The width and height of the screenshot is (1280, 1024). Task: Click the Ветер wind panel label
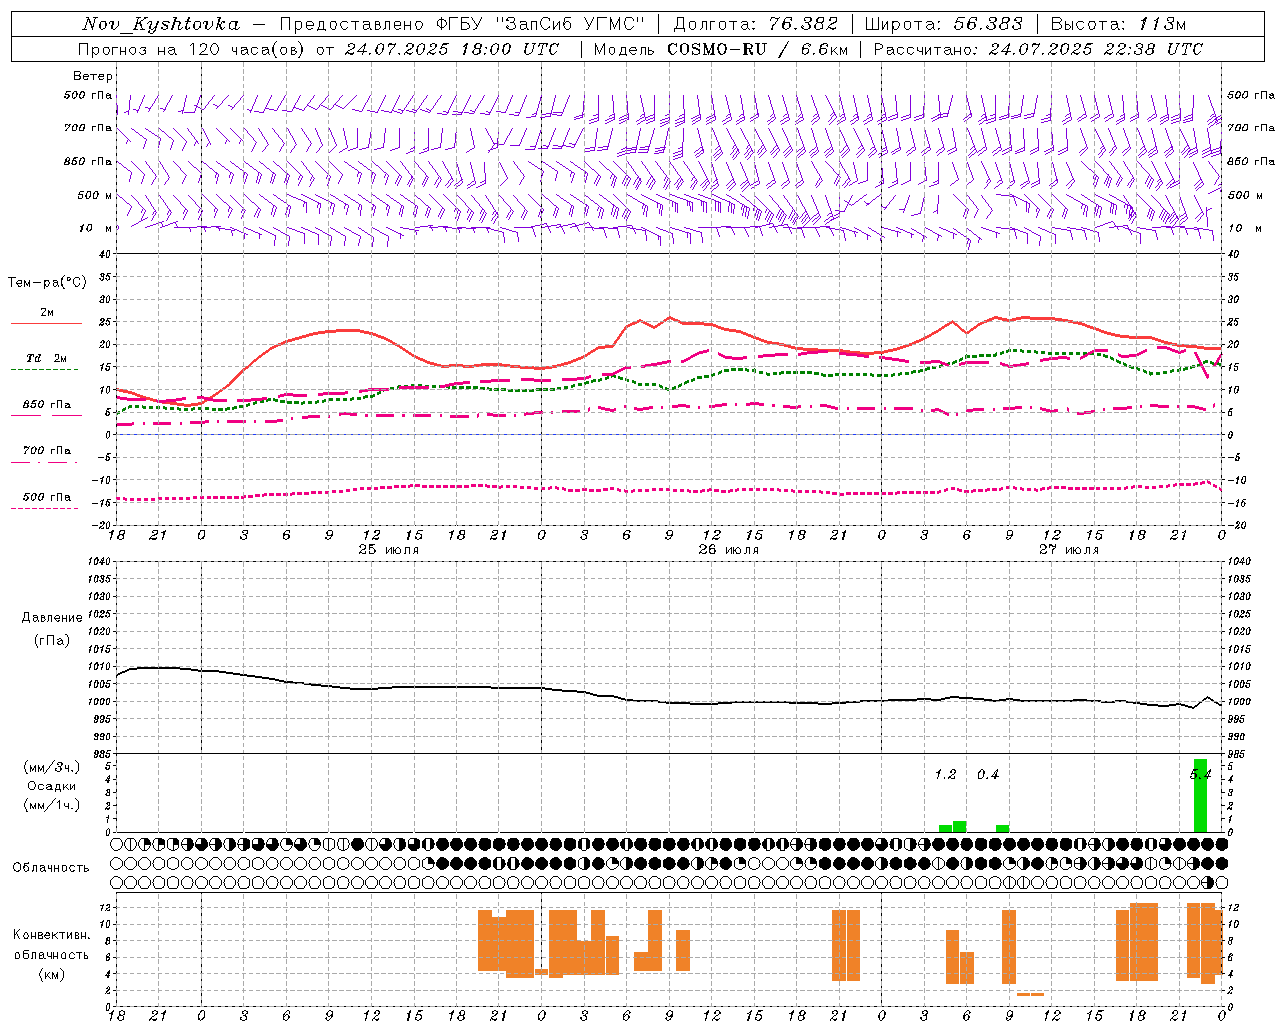click(x=93, y=76)
